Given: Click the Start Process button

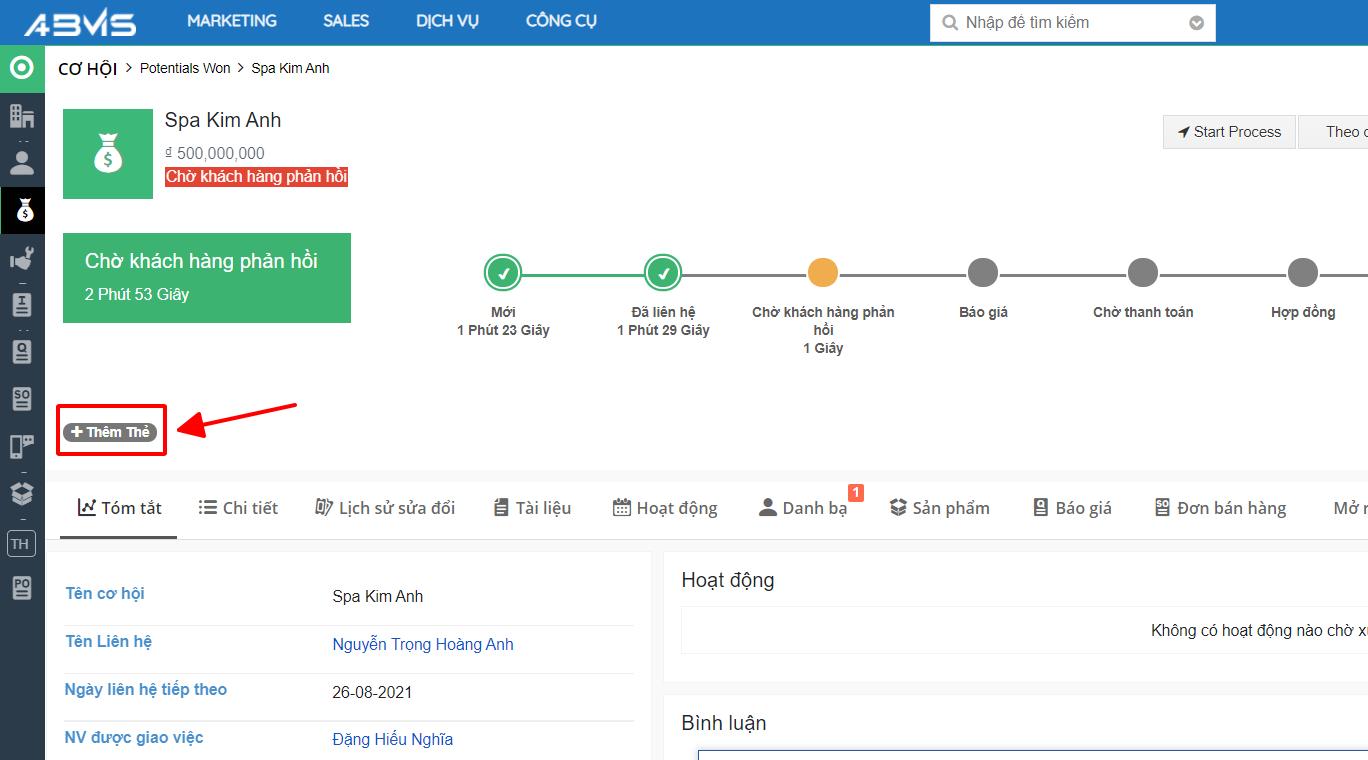Looking at the screenshot, I should (x=1229, y=132).
